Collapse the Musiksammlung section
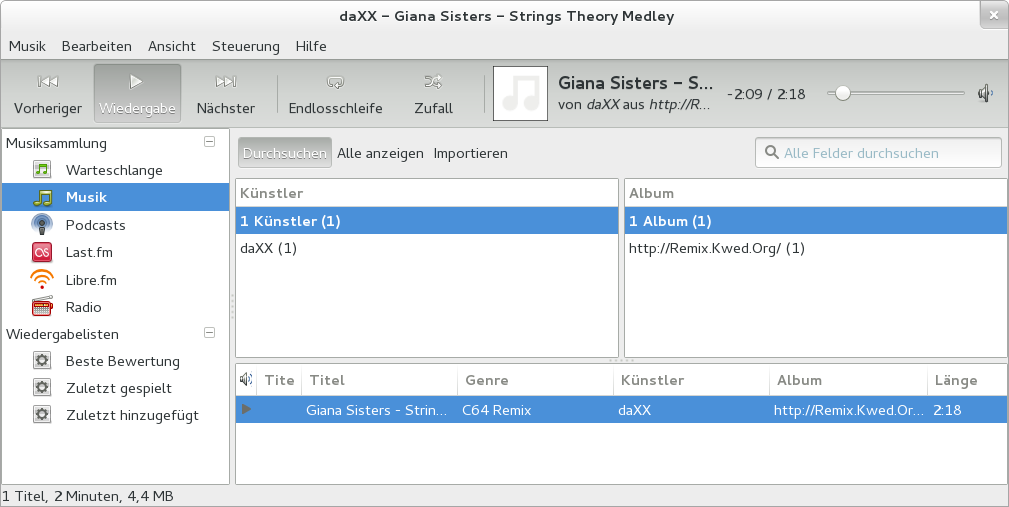Image resolution: width=1009 pixels, height=507 pixels. coord(209,142)
